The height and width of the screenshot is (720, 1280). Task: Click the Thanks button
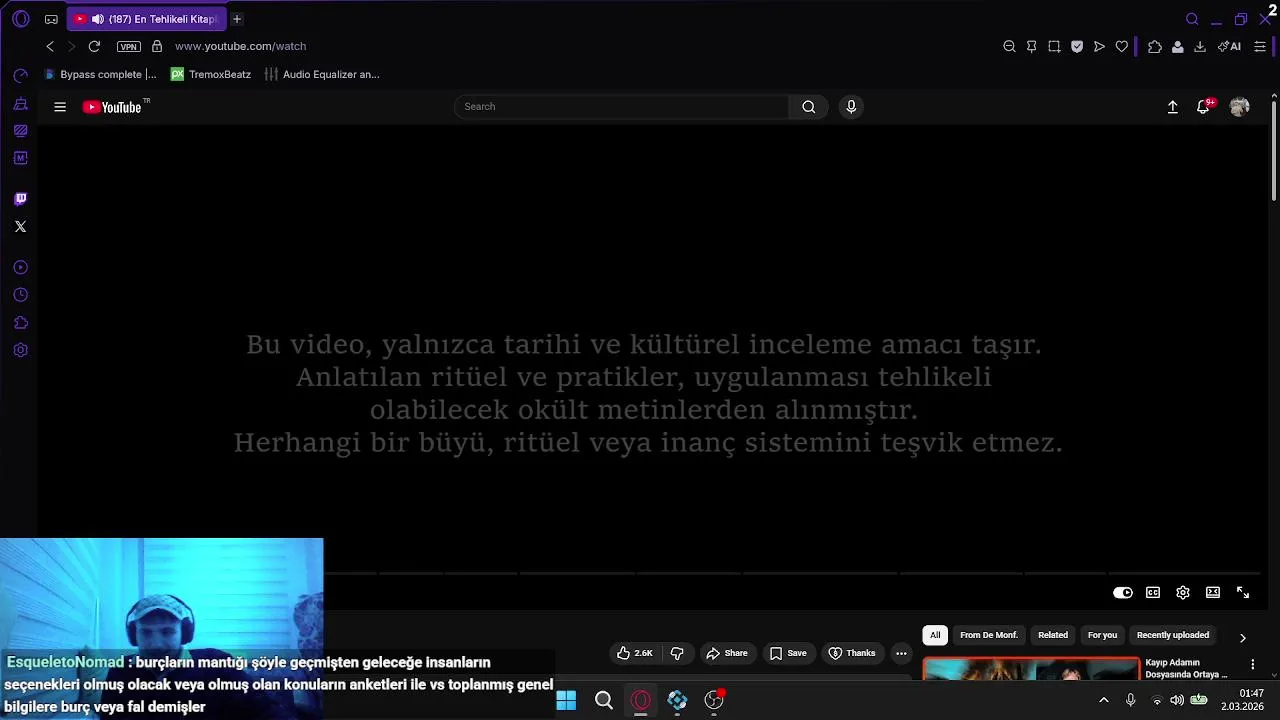coord(852,653)
